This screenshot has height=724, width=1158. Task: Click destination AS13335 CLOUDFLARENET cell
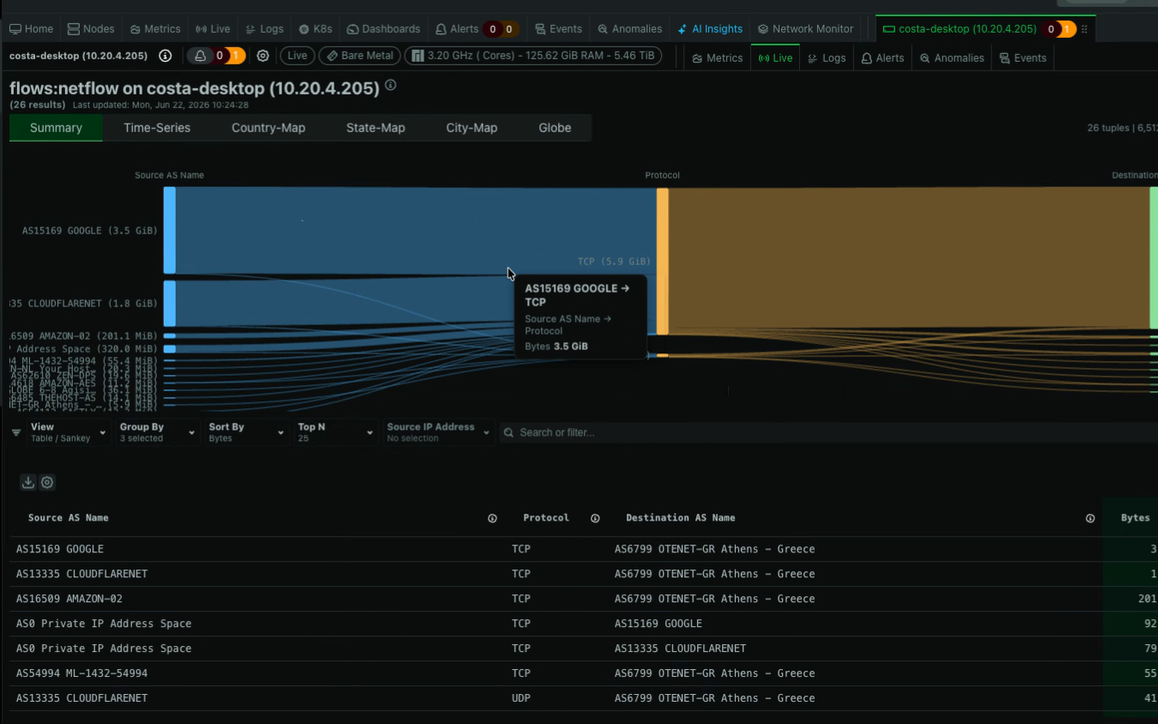tap(680, 648)
